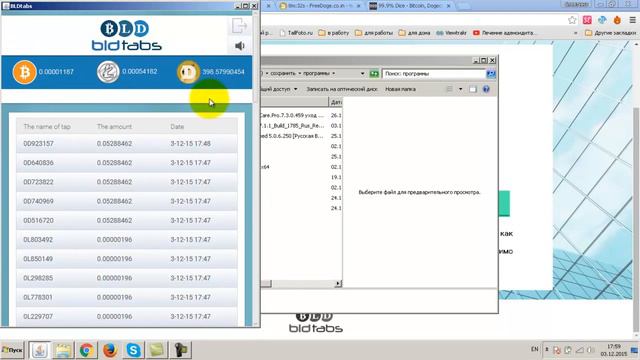Click the BLDtabs window title icon

[x=6, y=6]
